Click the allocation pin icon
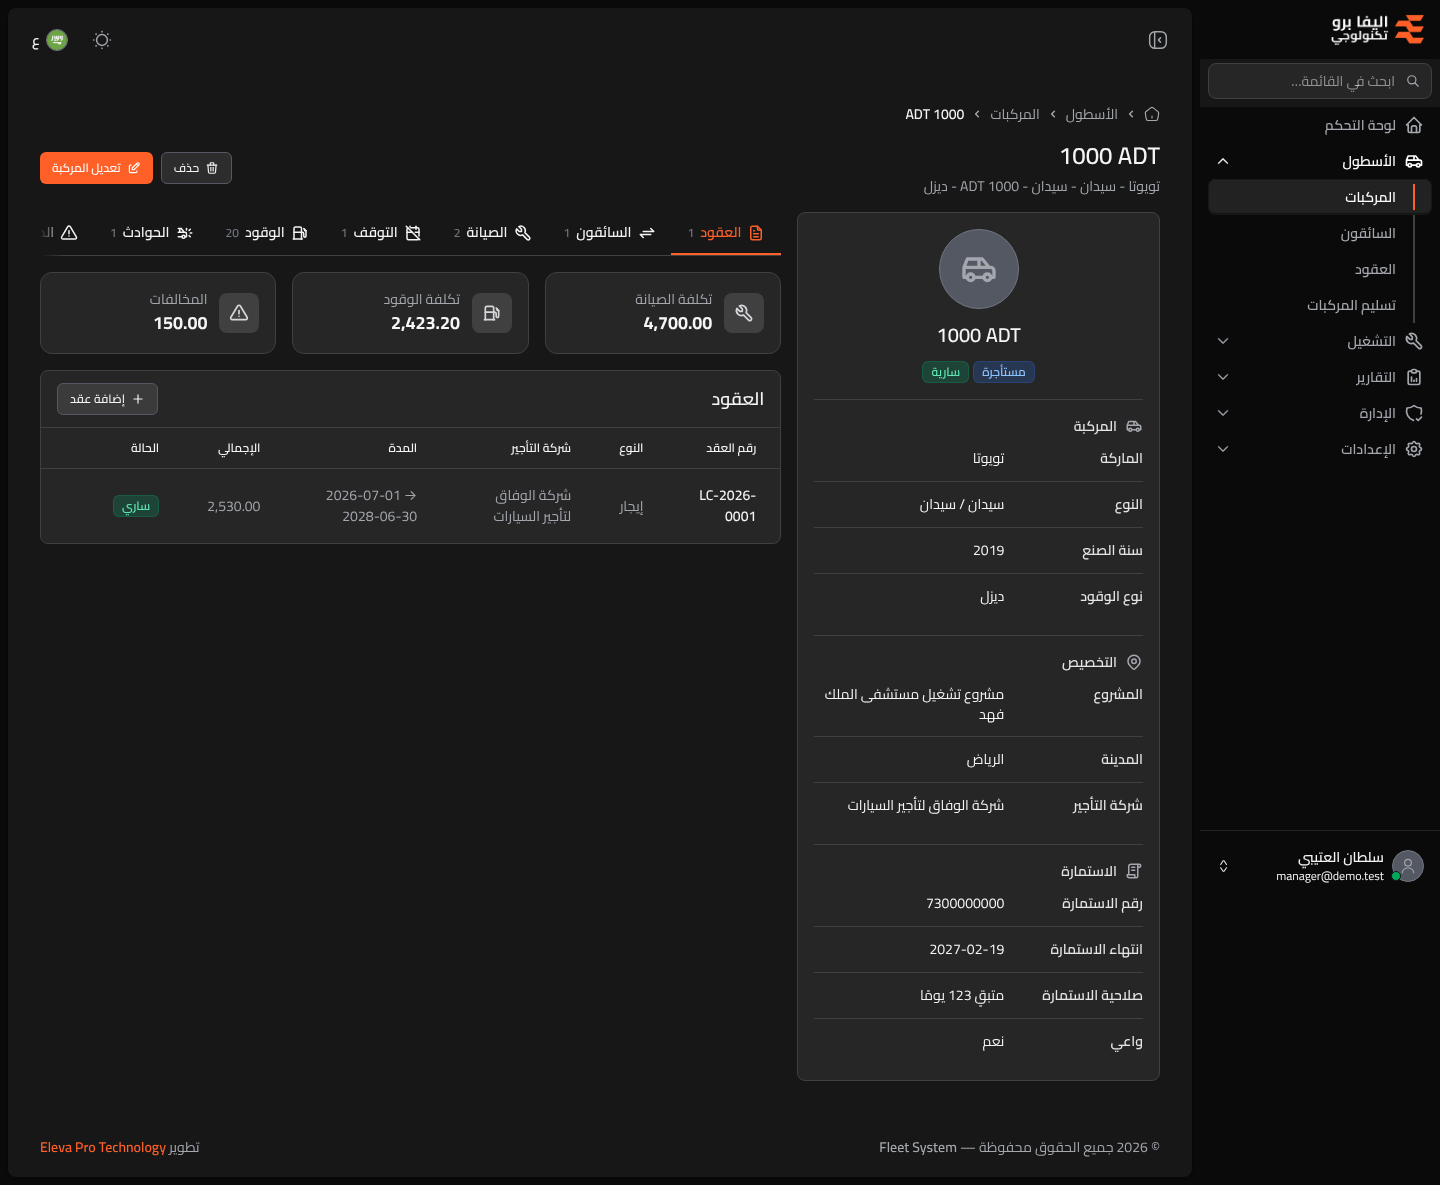Viewport: 1440px width, 1185px height. coord(1134,662)
